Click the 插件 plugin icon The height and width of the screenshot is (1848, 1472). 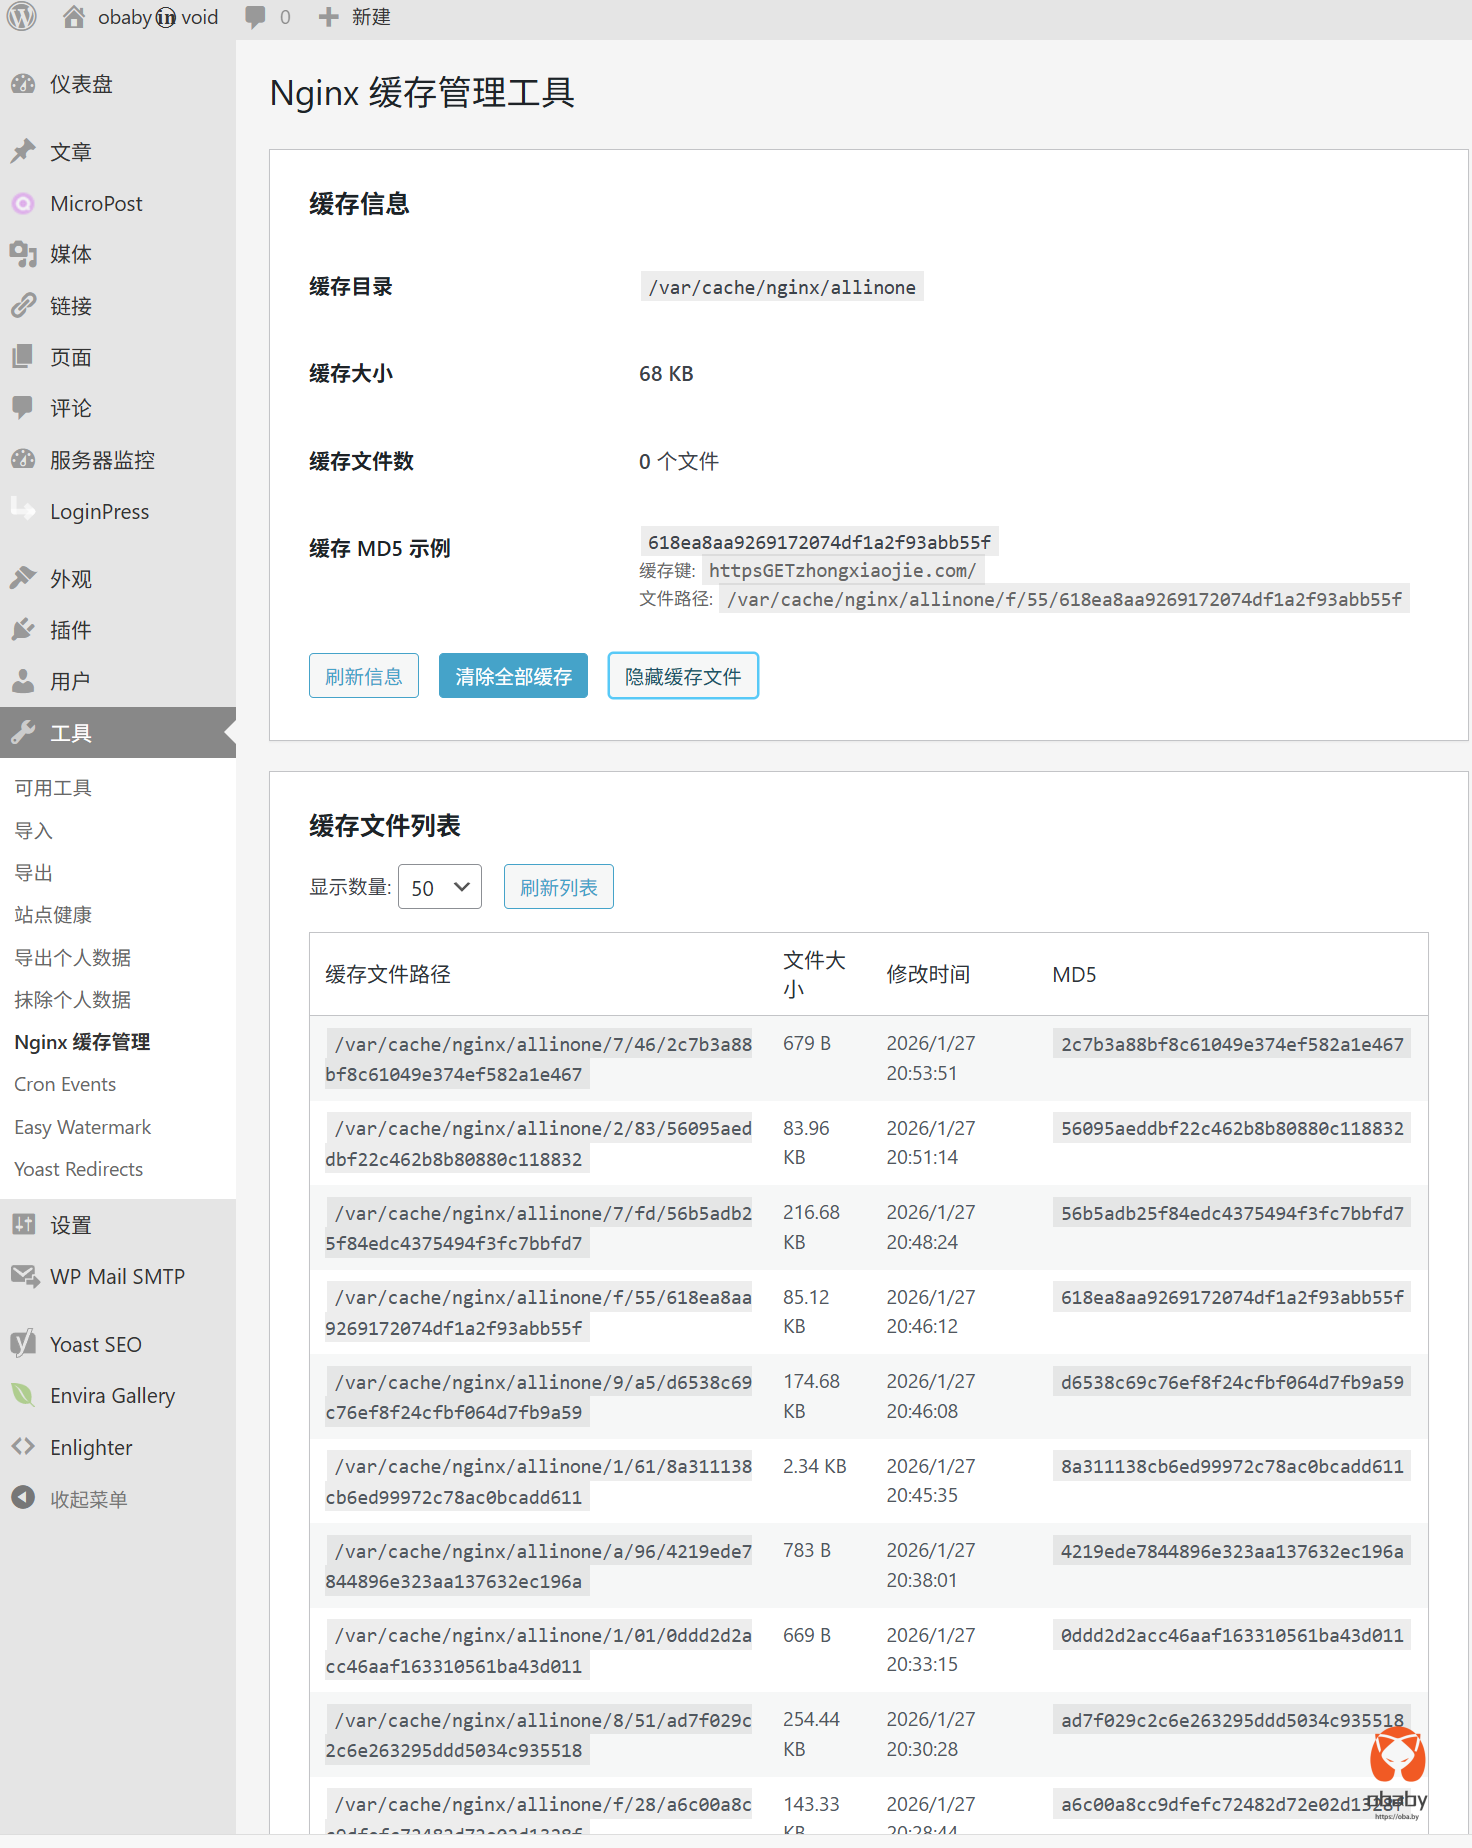pos(24,630)
